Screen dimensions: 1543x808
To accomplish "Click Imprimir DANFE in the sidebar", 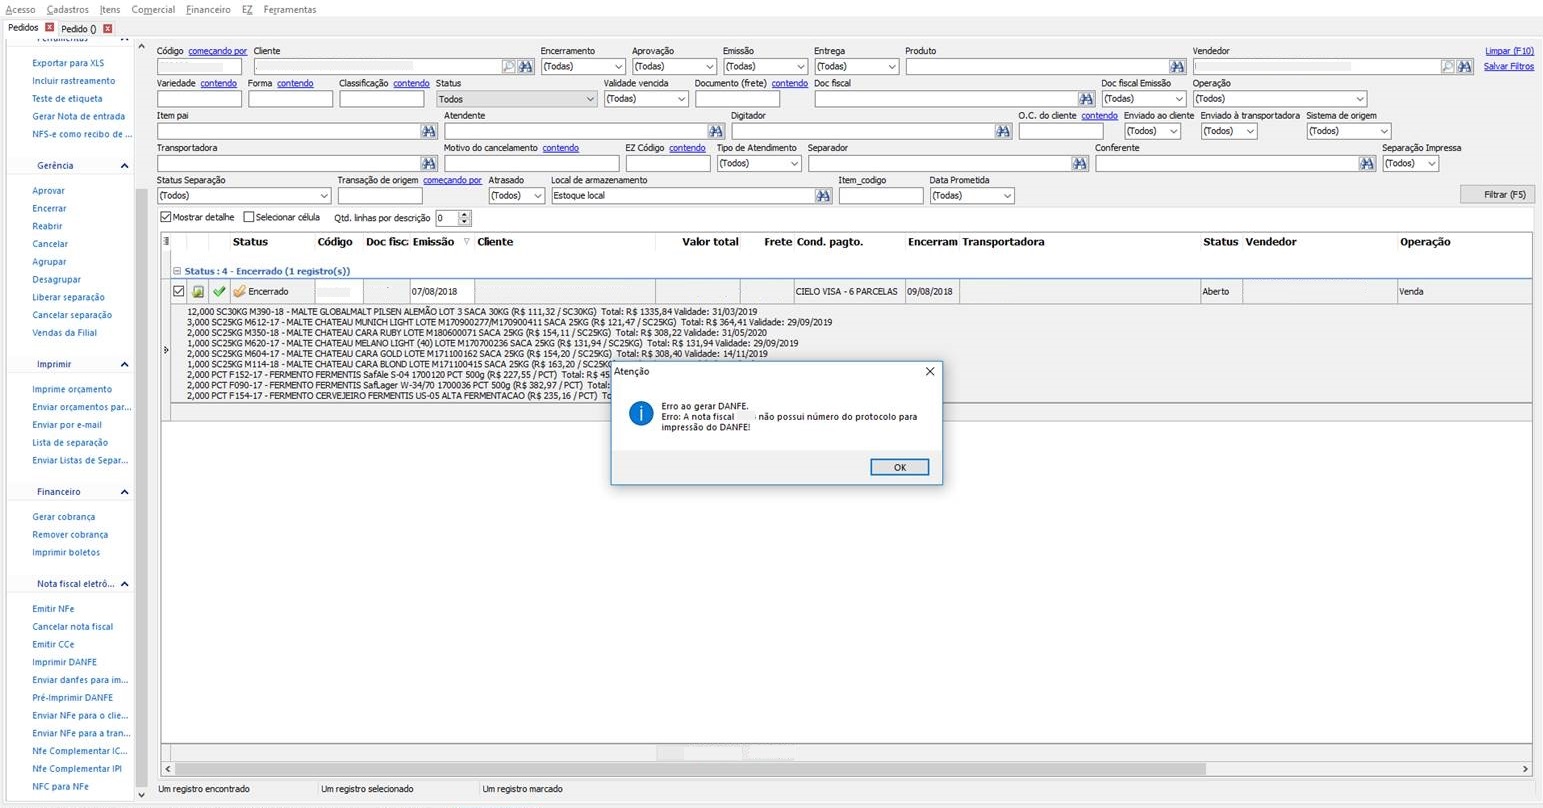I will pyautogui.click(x=64, y=662).
